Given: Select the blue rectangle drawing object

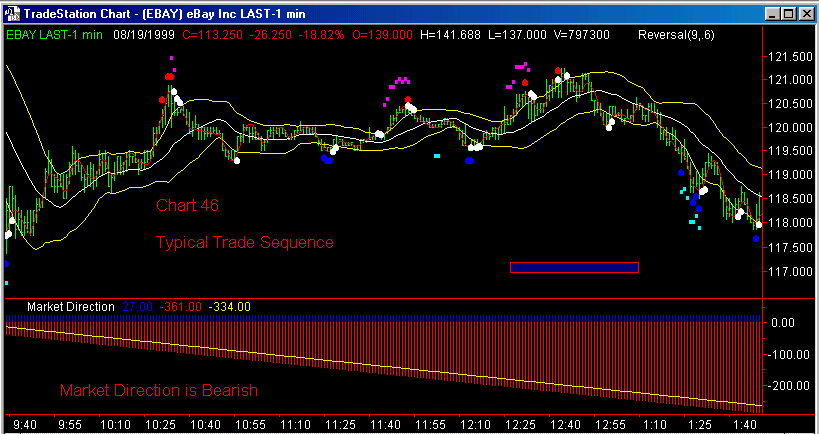Looking at the screenshot, I should tap(574, 267).
